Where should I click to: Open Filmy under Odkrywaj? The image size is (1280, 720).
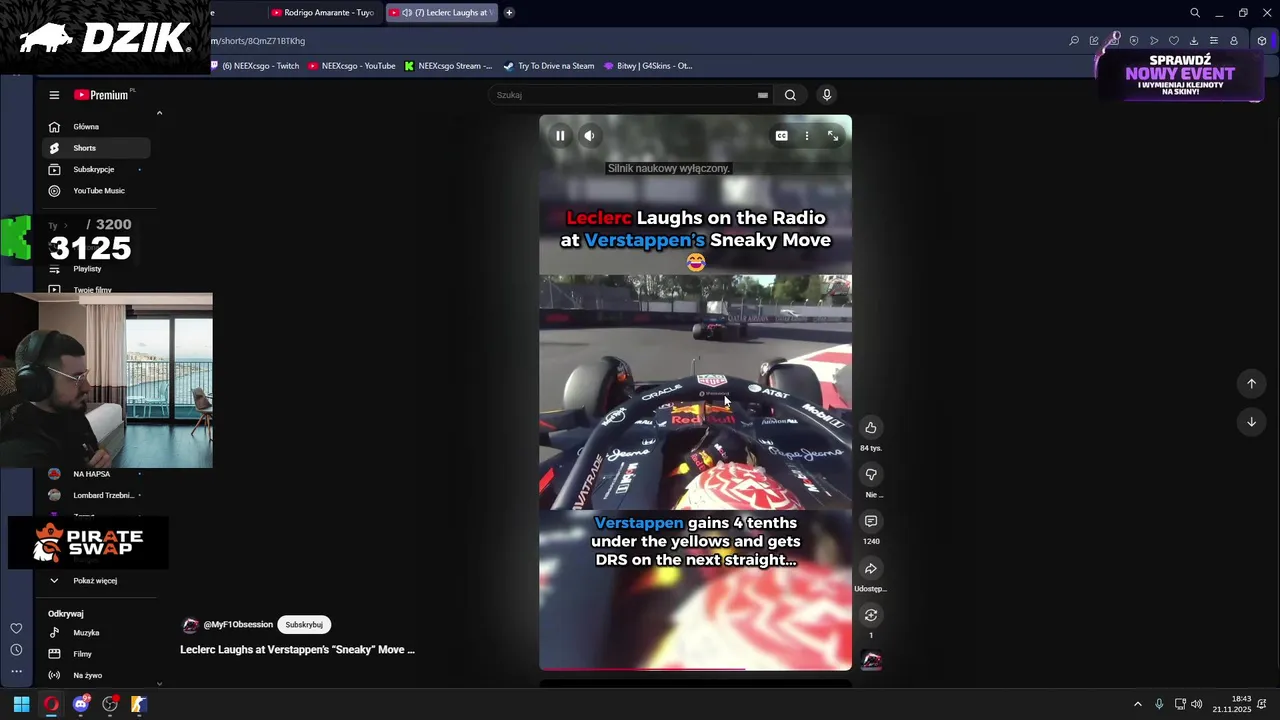point(96,654)
